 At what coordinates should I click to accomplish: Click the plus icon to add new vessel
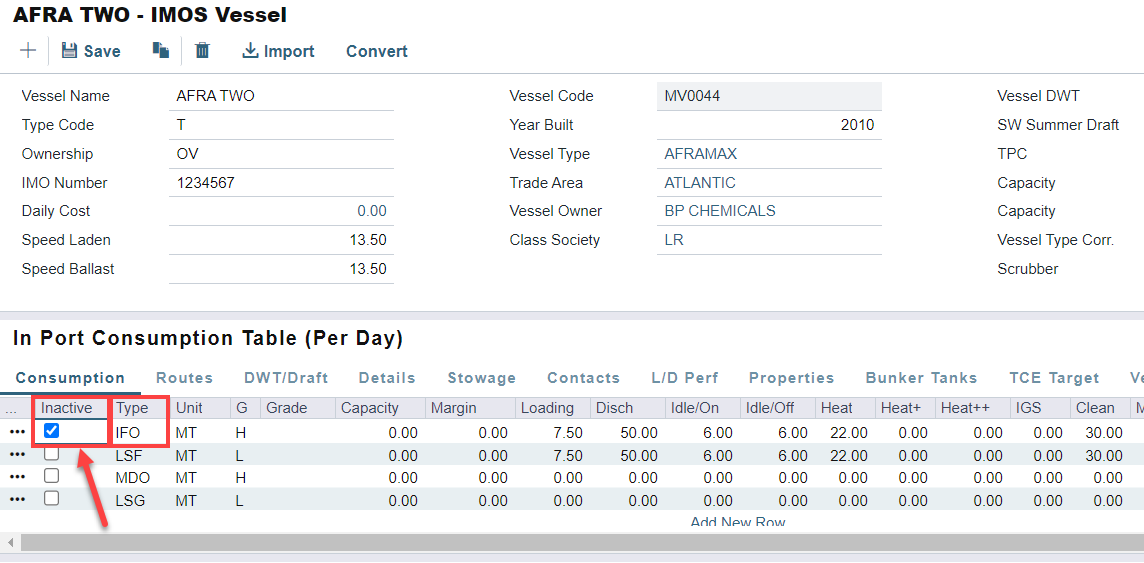[x=28, y=51]
